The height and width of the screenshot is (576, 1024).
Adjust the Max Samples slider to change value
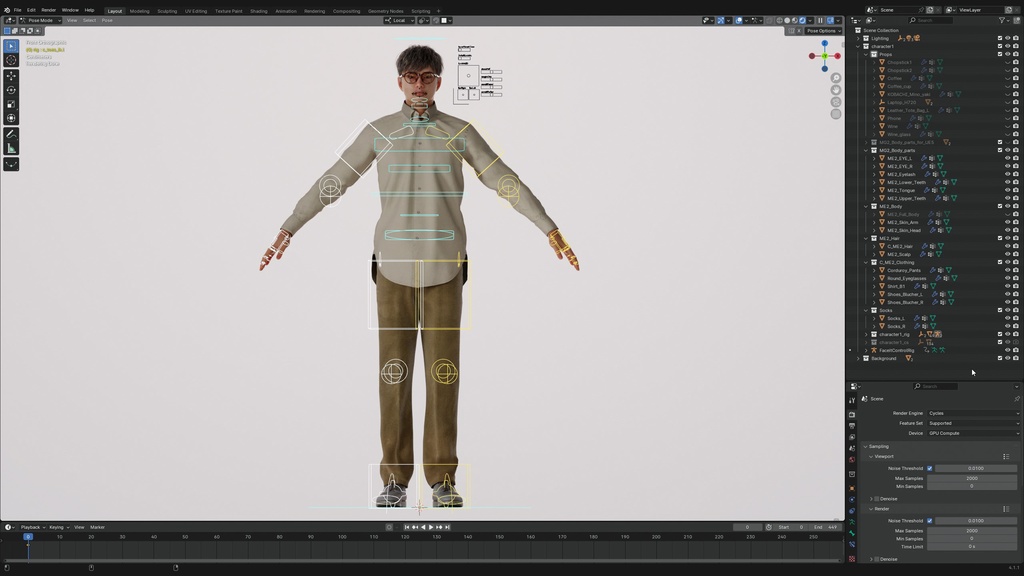pyautogui.click(x=972, y=478)
